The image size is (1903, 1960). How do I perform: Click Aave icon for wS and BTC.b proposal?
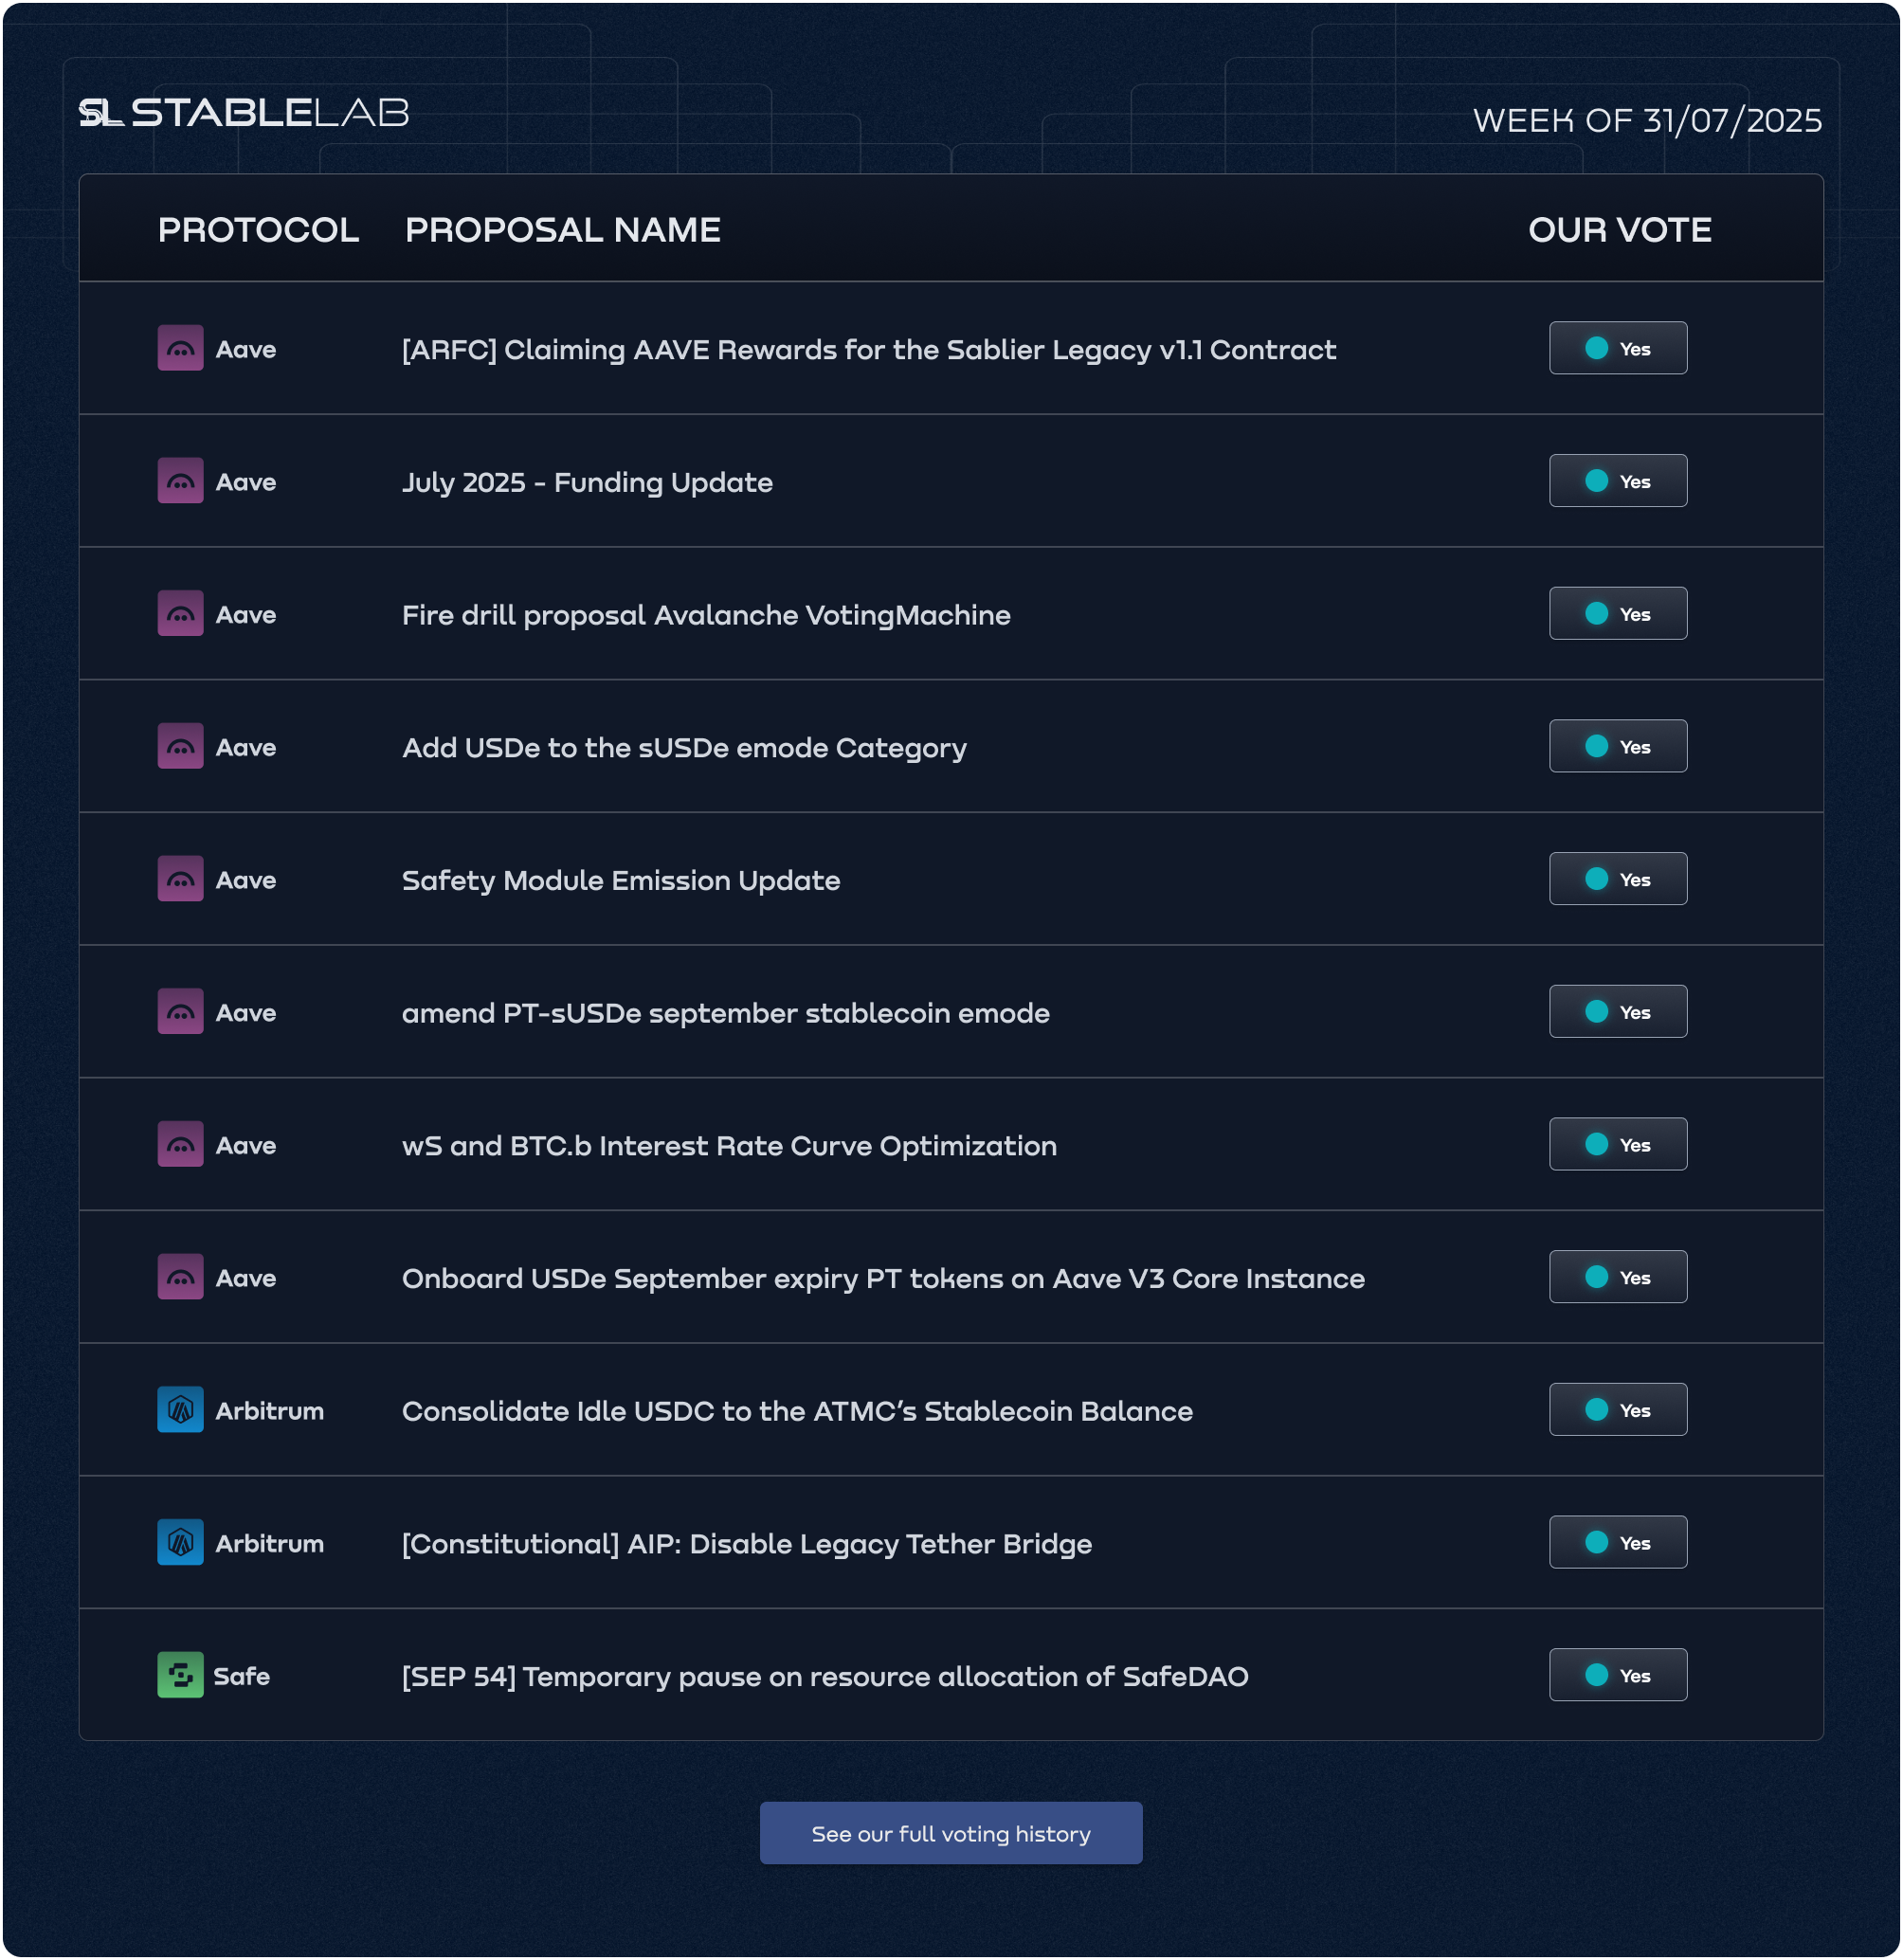click(180, 1145)
